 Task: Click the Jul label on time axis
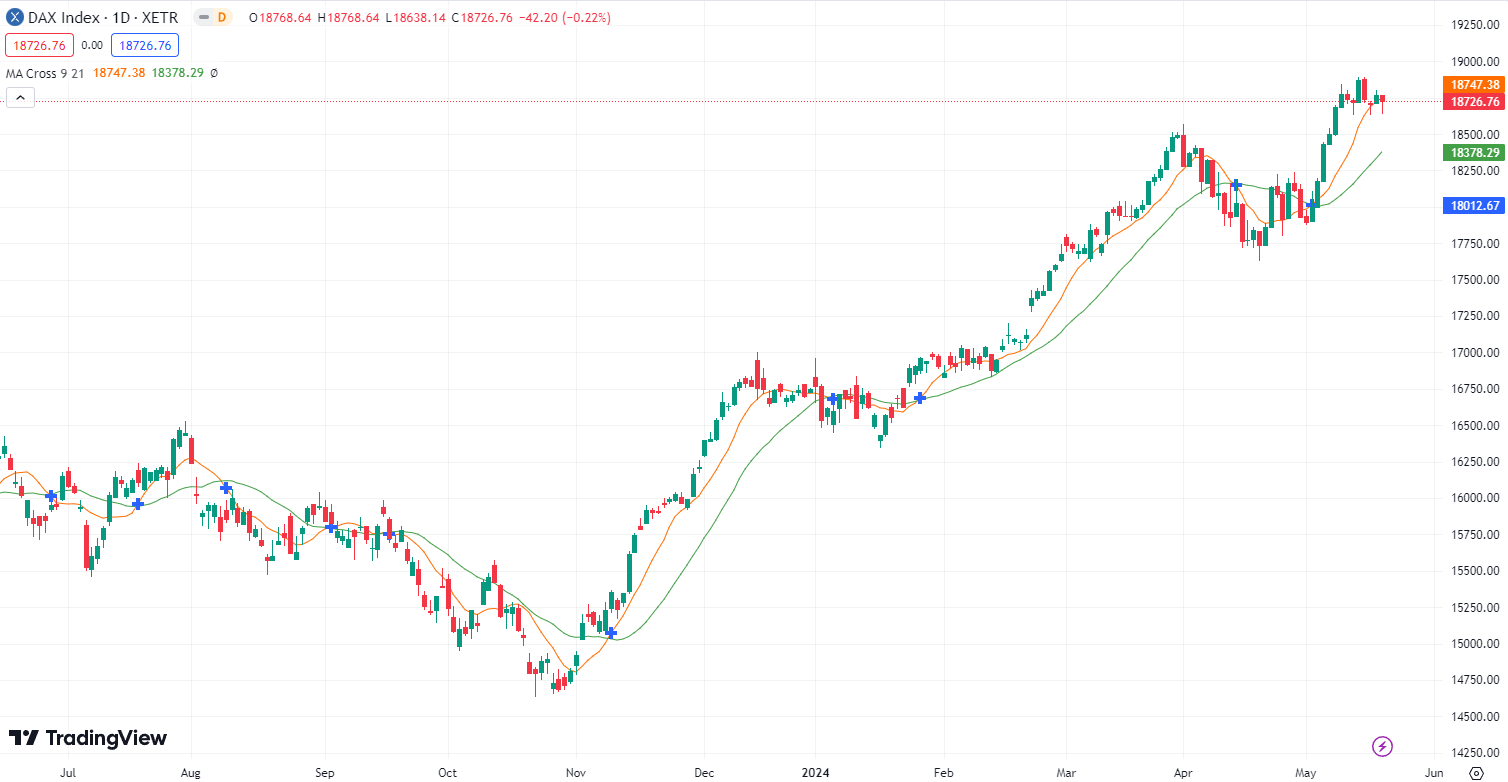click(68, 773)
